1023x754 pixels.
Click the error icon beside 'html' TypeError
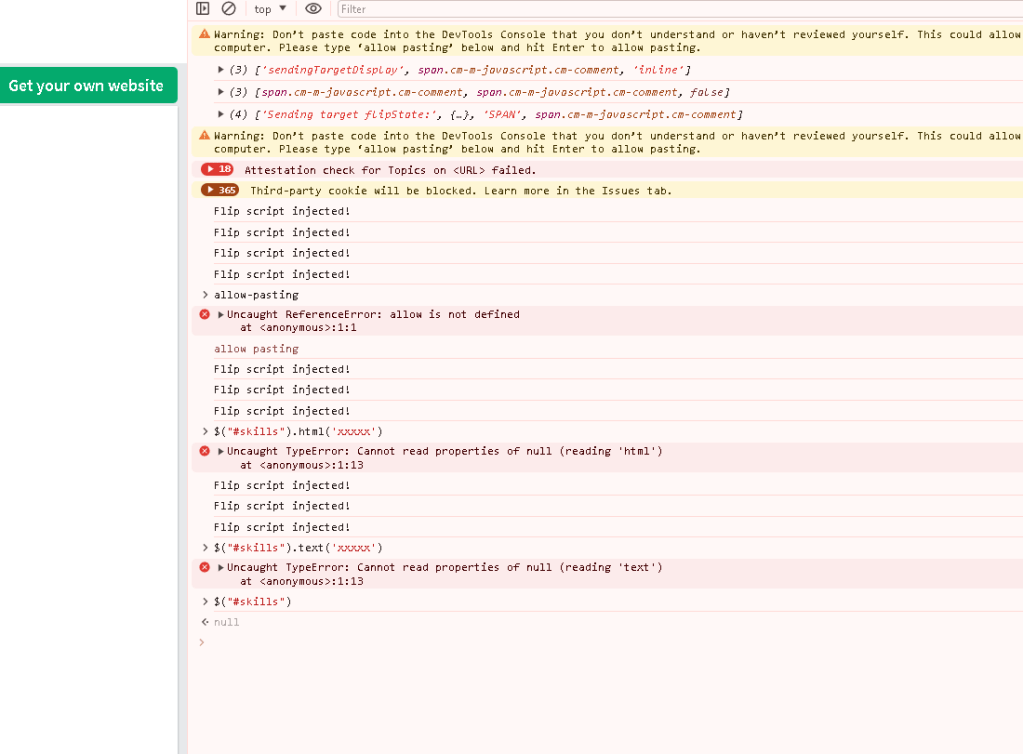pyautogui.click(x=204, y=451)
